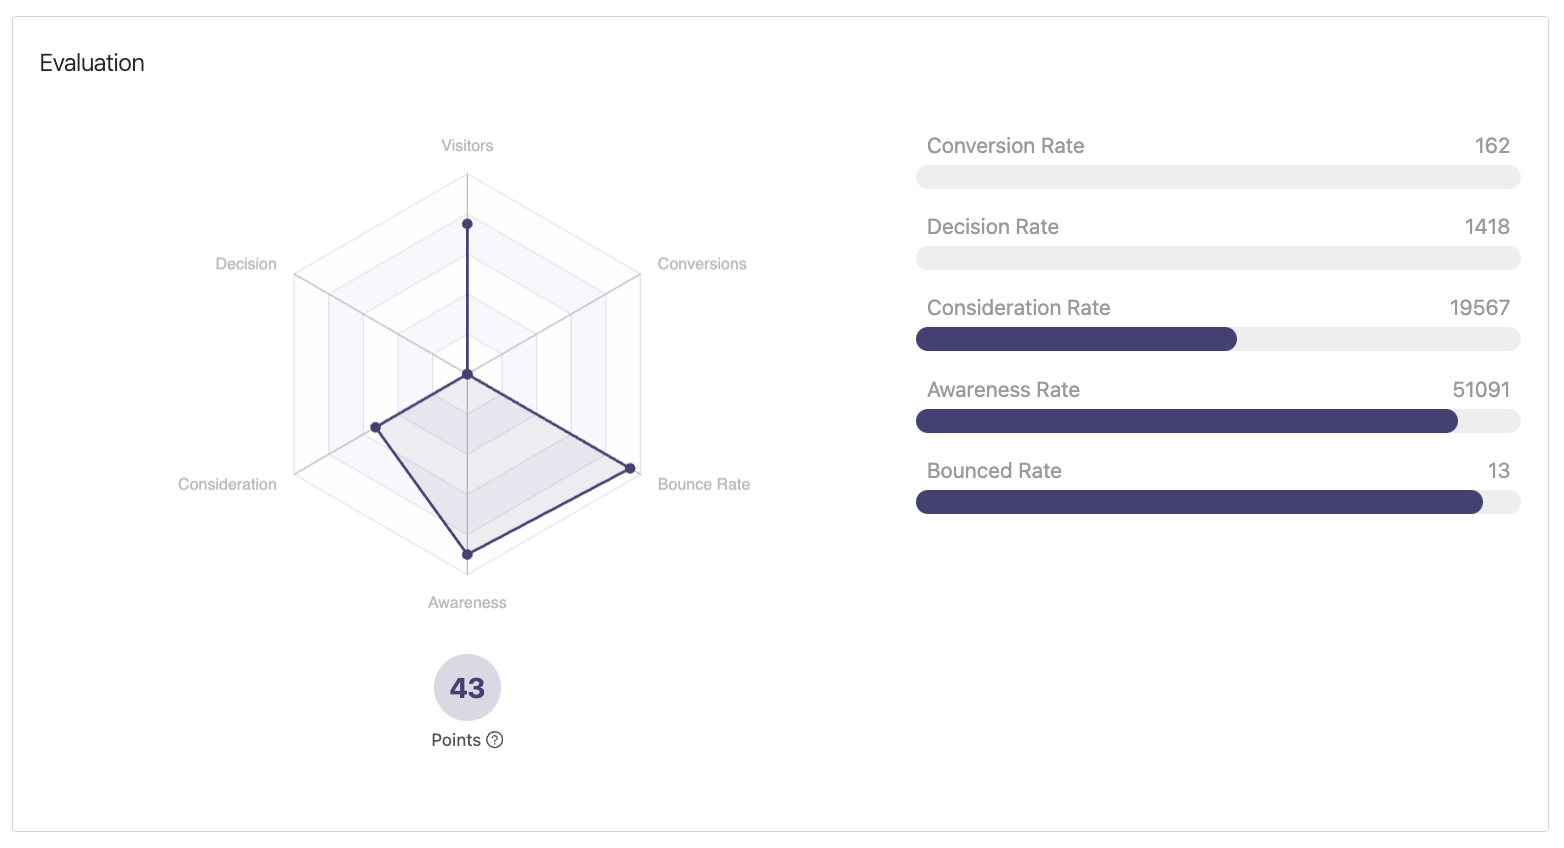Image resolution: width=1564 pixels, height=848 pixels.
Task: Select the Awareness axis label
Action: click(x=467, y=602)
